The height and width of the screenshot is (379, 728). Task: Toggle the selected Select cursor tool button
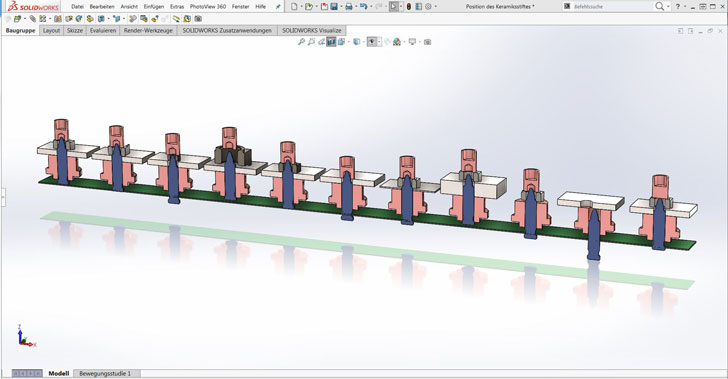(x=394, y=7)
